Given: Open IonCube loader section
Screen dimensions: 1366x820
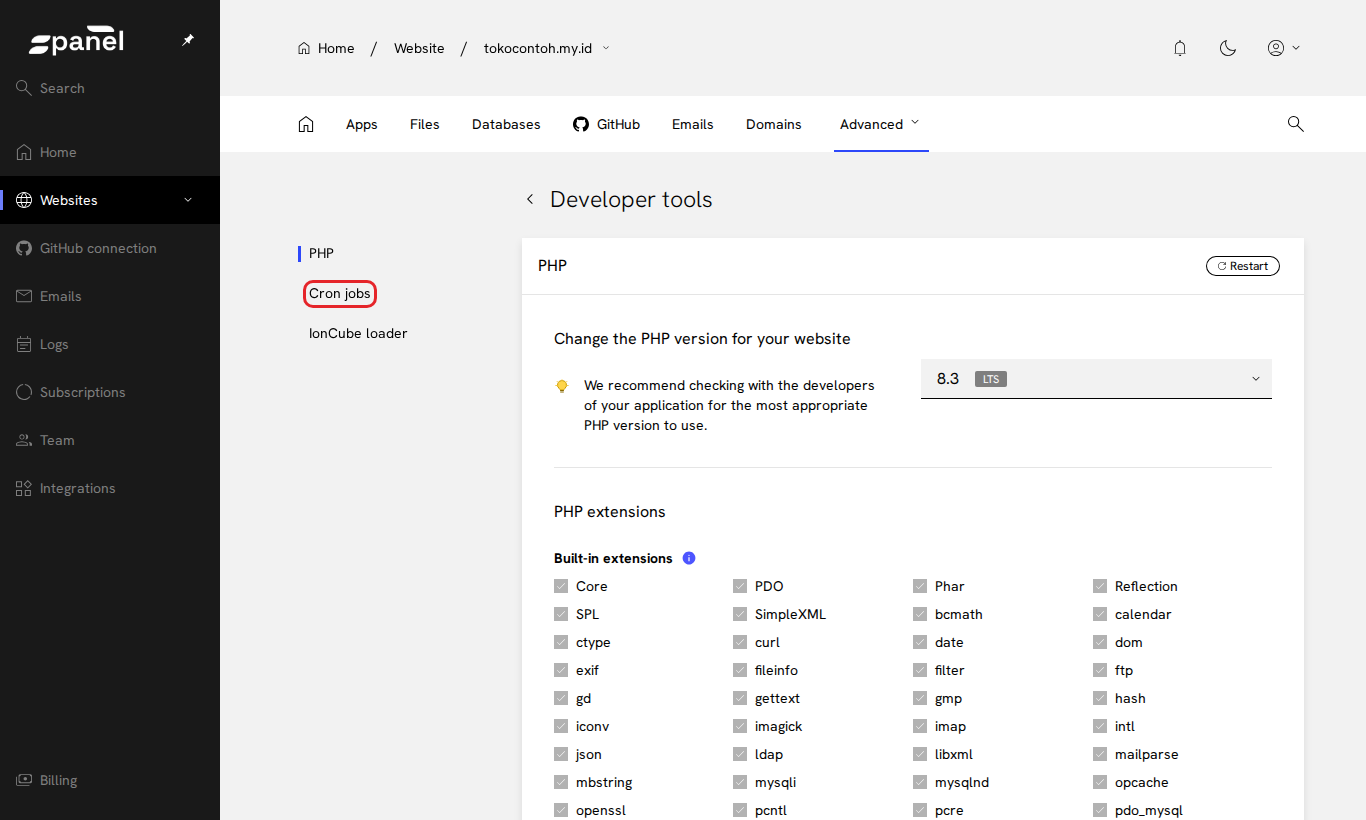Looking at the screenshot, I should [x=358, y=333].
